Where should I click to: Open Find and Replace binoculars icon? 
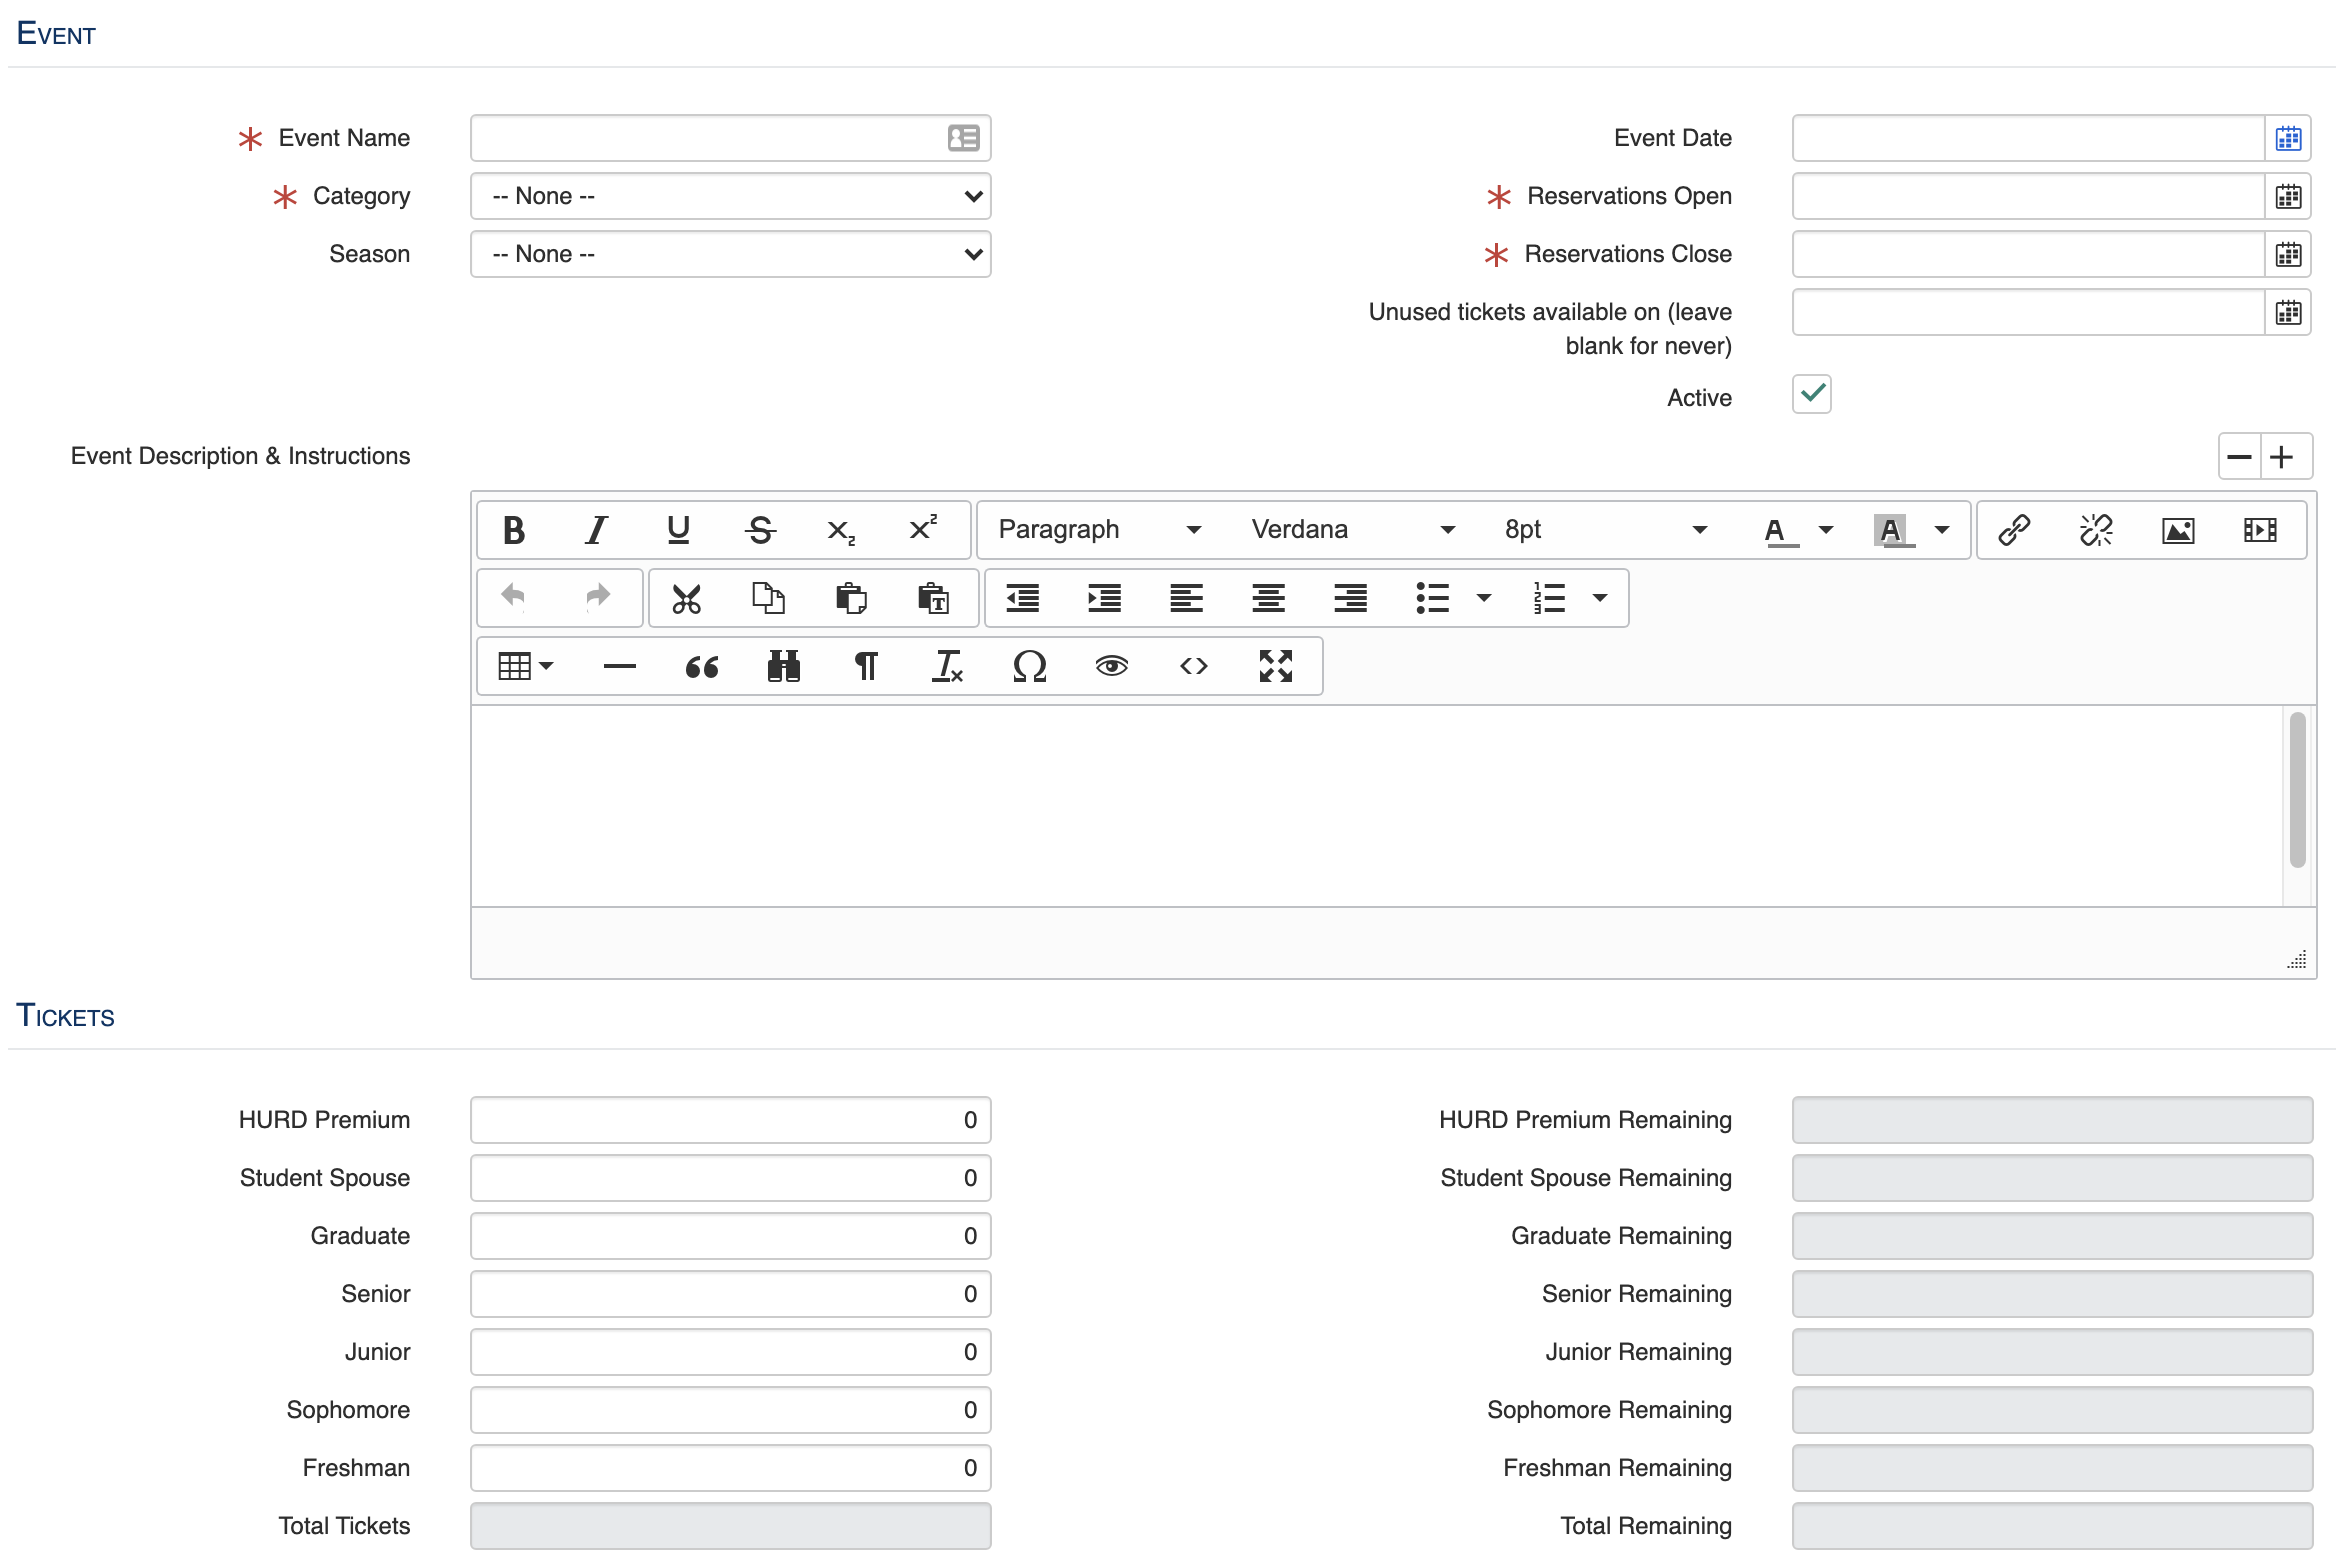pos(783,666)
